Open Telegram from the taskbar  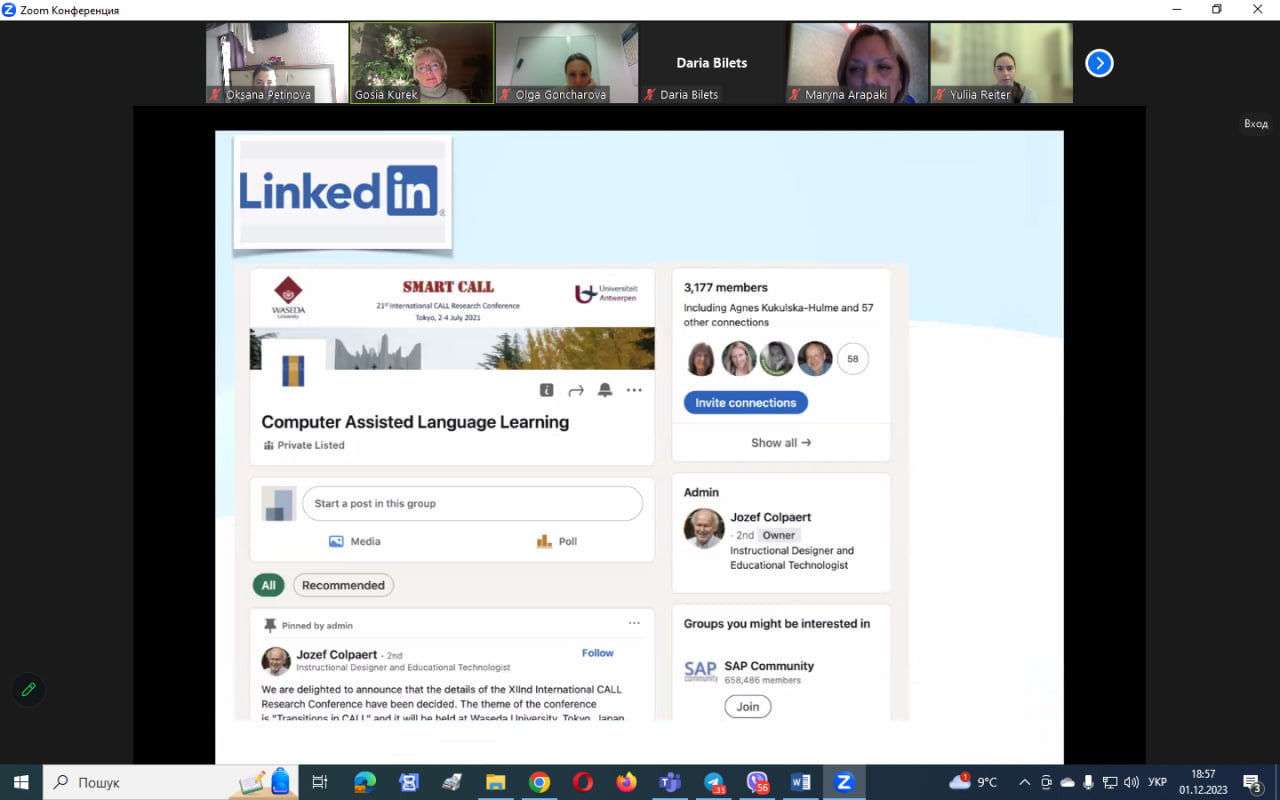[714, 782]
